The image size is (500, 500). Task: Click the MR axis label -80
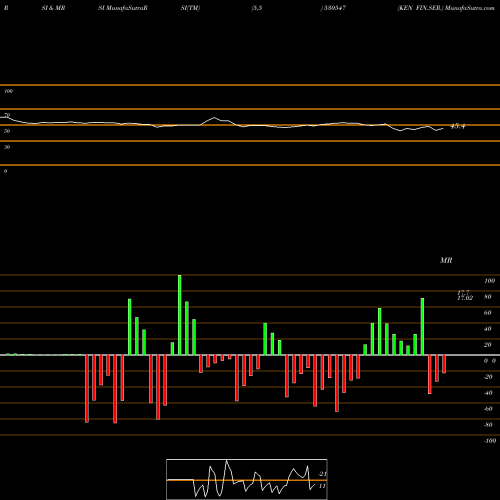(488, 425)
